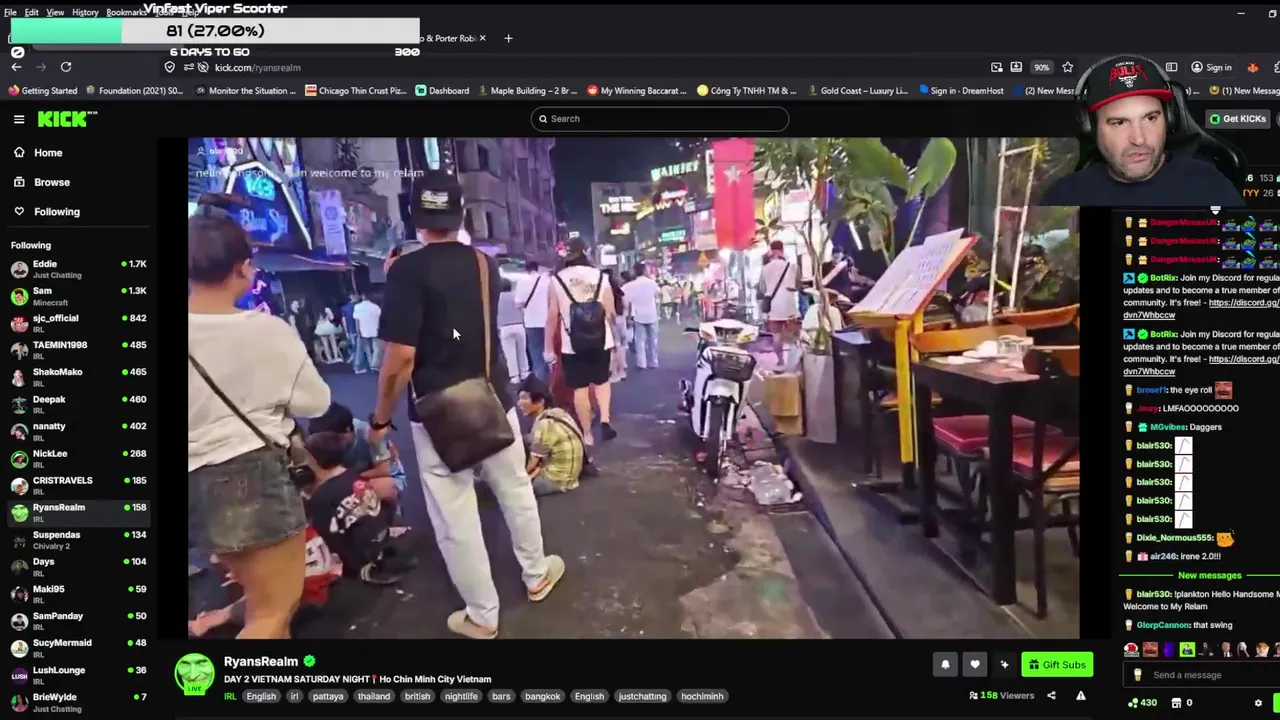Viewport: 1280px width, 720px height.
Task: Open the new browser tab plus button
Action: pos(508,38)
